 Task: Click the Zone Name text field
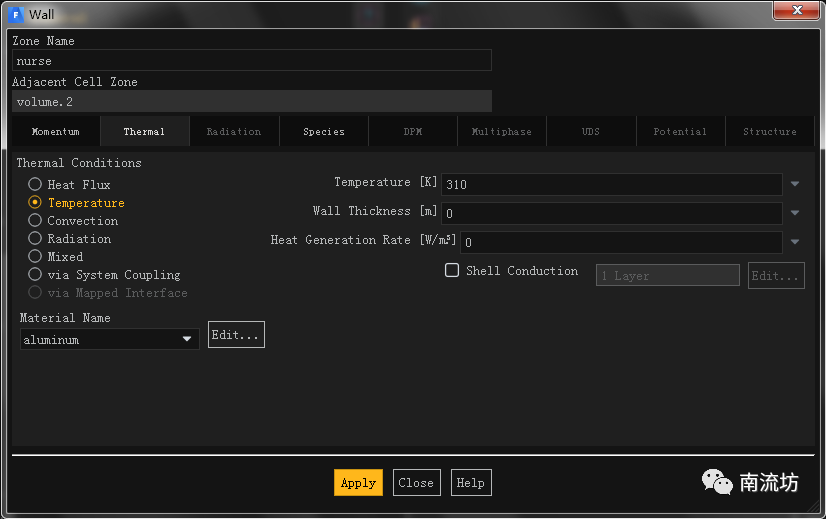251,61
